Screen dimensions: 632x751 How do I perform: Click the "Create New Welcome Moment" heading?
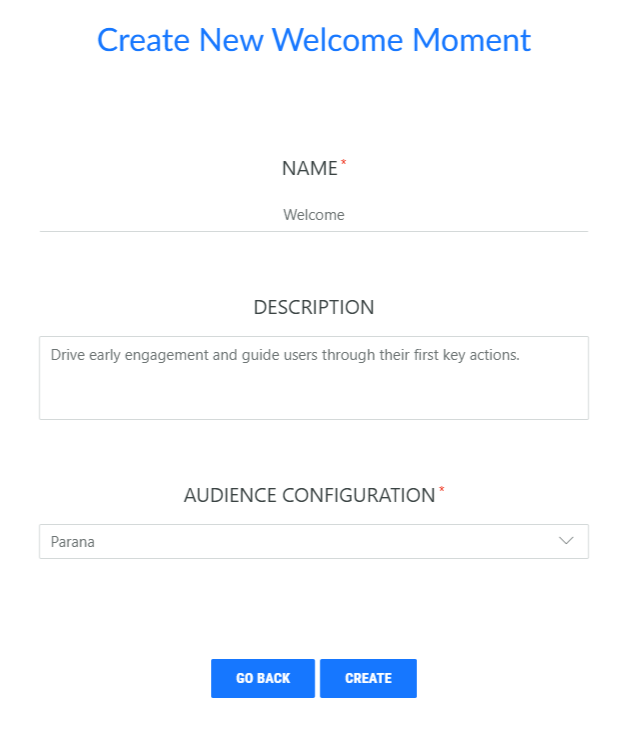tap(314, 40)
